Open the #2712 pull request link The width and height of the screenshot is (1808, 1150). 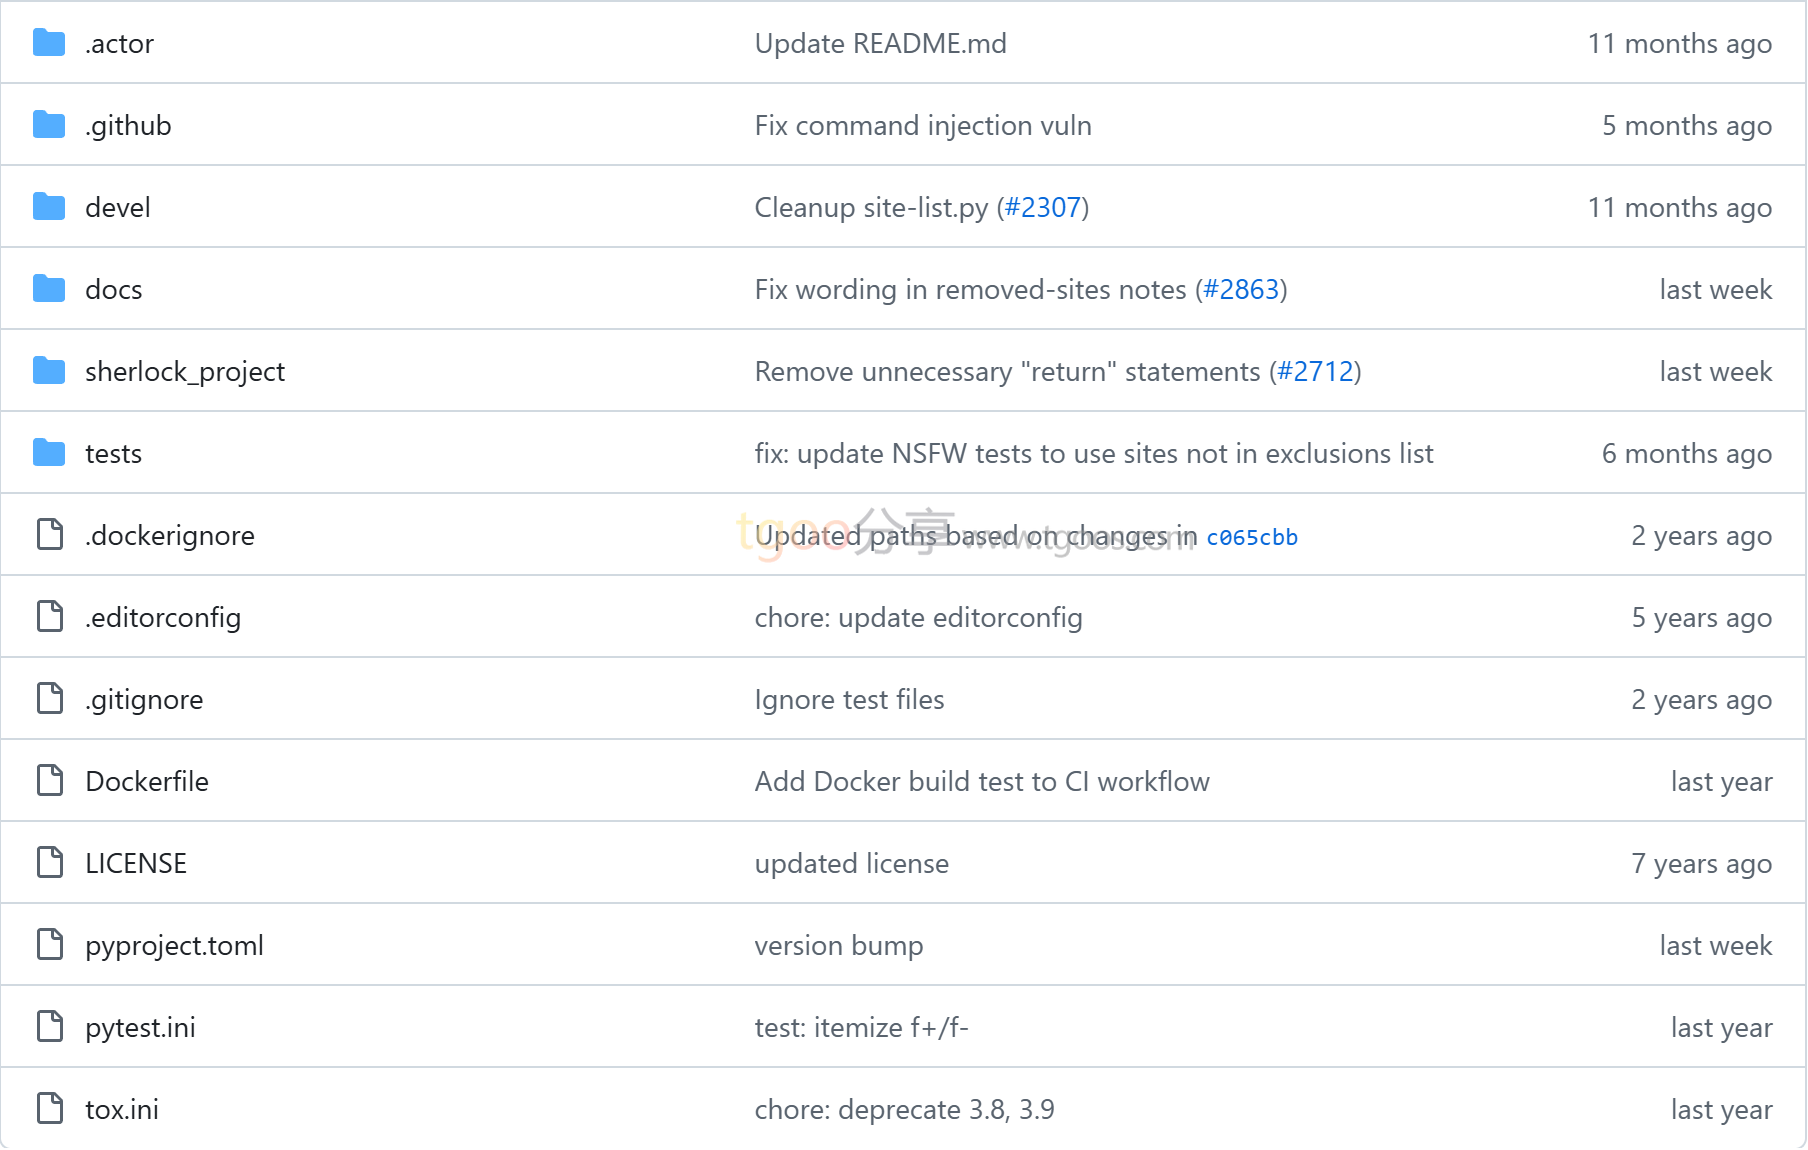pyautogui.click(x=1315, y=371)
